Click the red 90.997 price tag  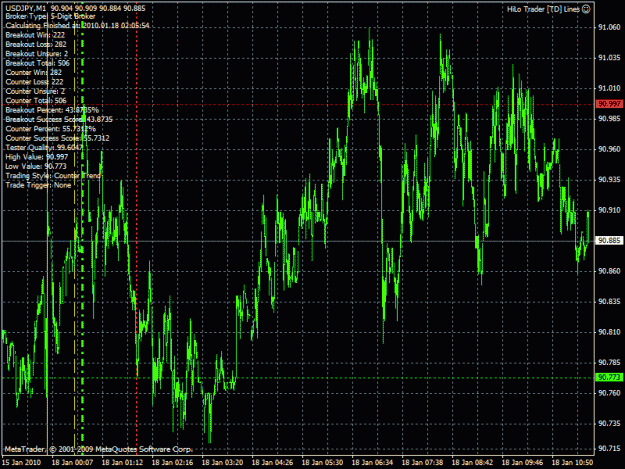tap(609, 104)
